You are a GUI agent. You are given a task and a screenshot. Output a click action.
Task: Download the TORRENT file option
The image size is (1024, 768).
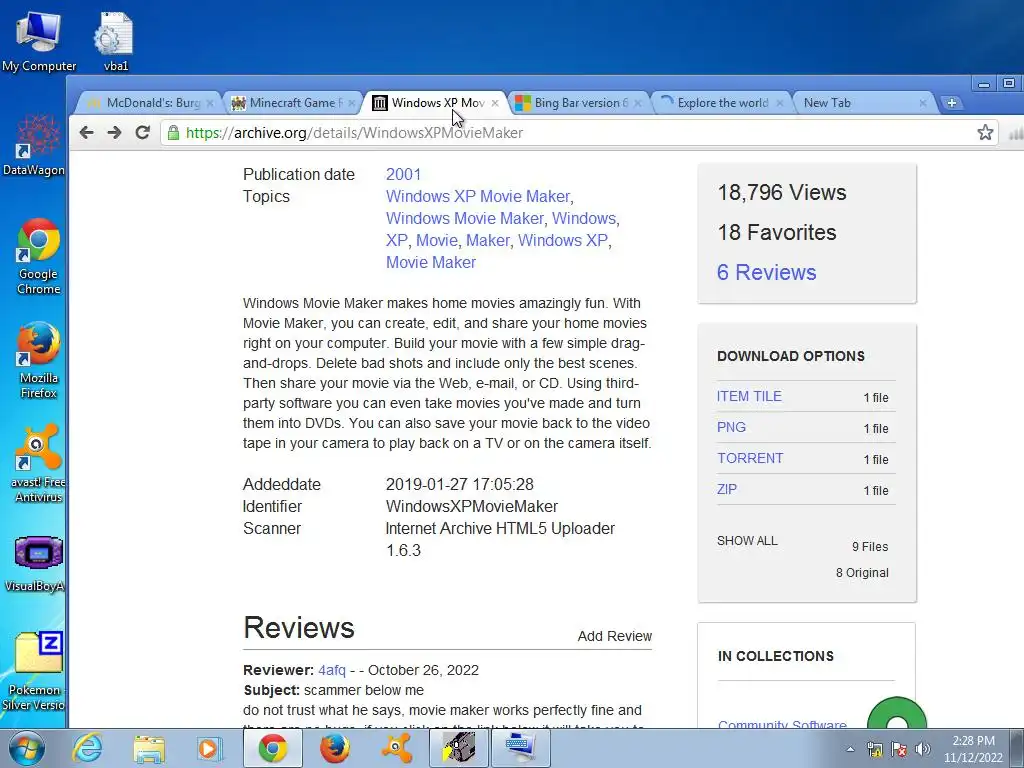(750, 458)
